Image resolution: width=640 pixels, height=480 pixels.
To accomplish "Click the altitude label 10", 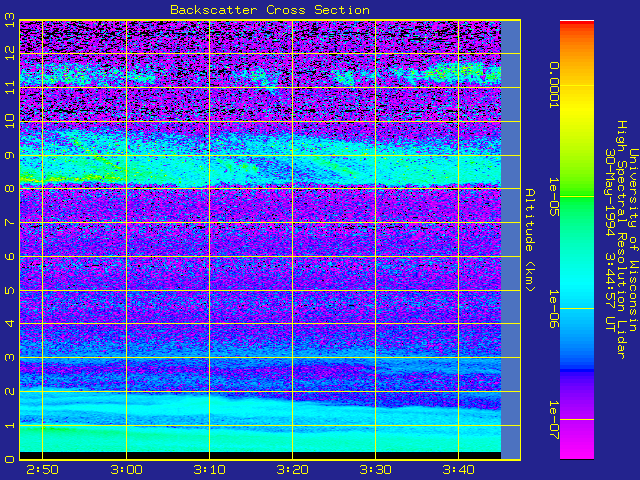I will pyautogui.click(x=10, y=121).
